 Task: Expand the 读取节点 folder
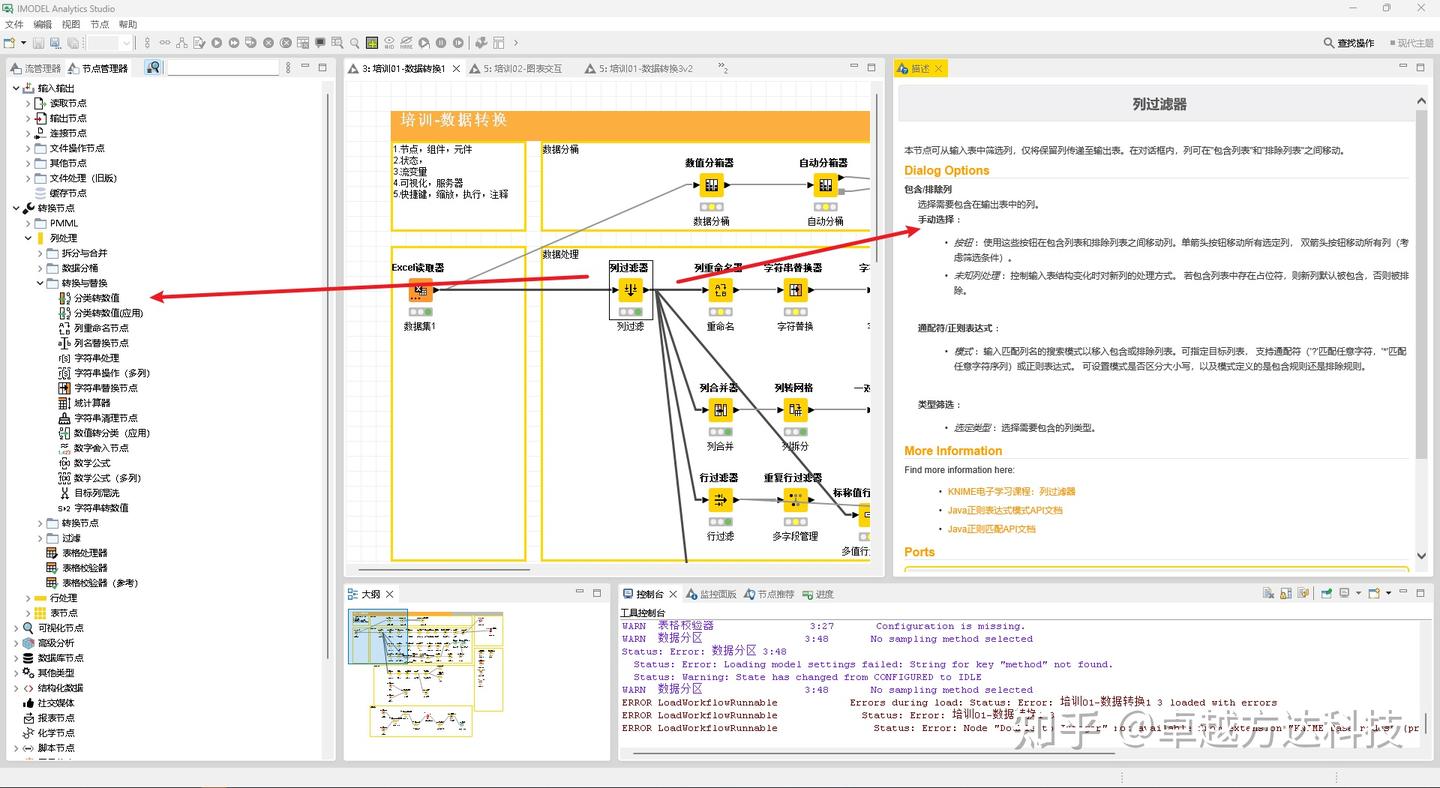[28, 103]
